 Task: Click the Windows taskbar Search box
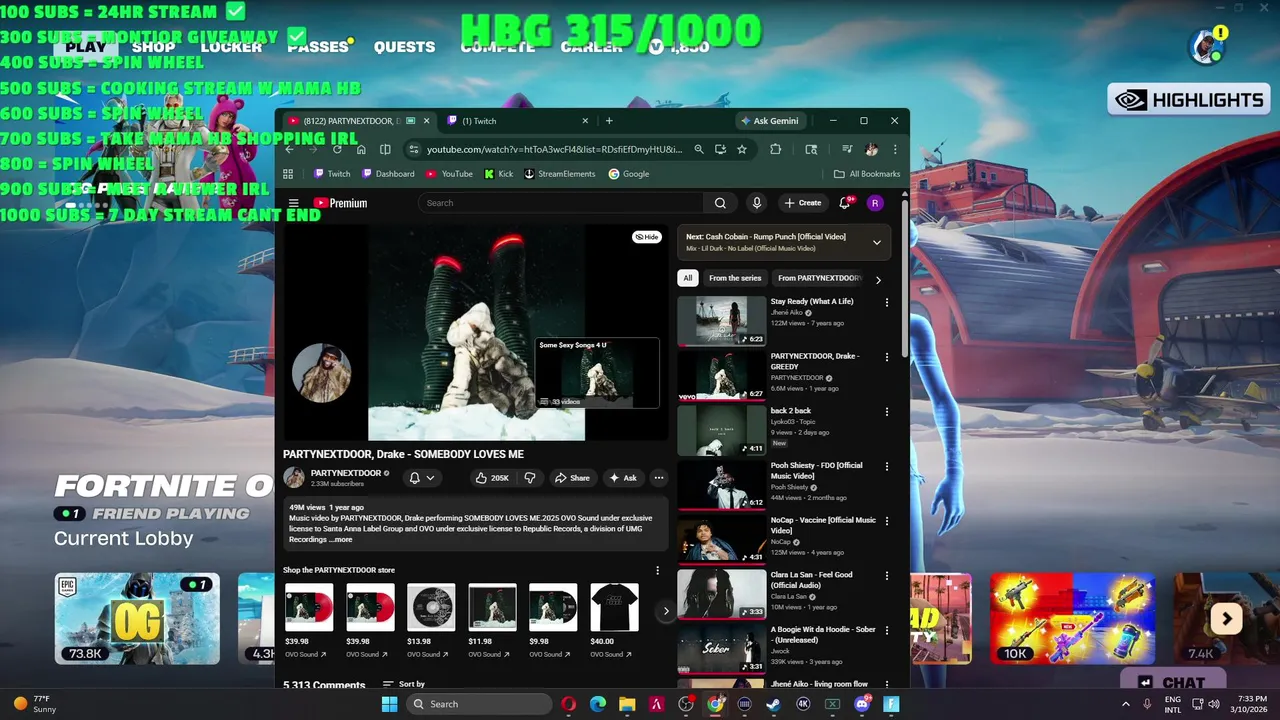pyautogui.click(x=479, y=704)
